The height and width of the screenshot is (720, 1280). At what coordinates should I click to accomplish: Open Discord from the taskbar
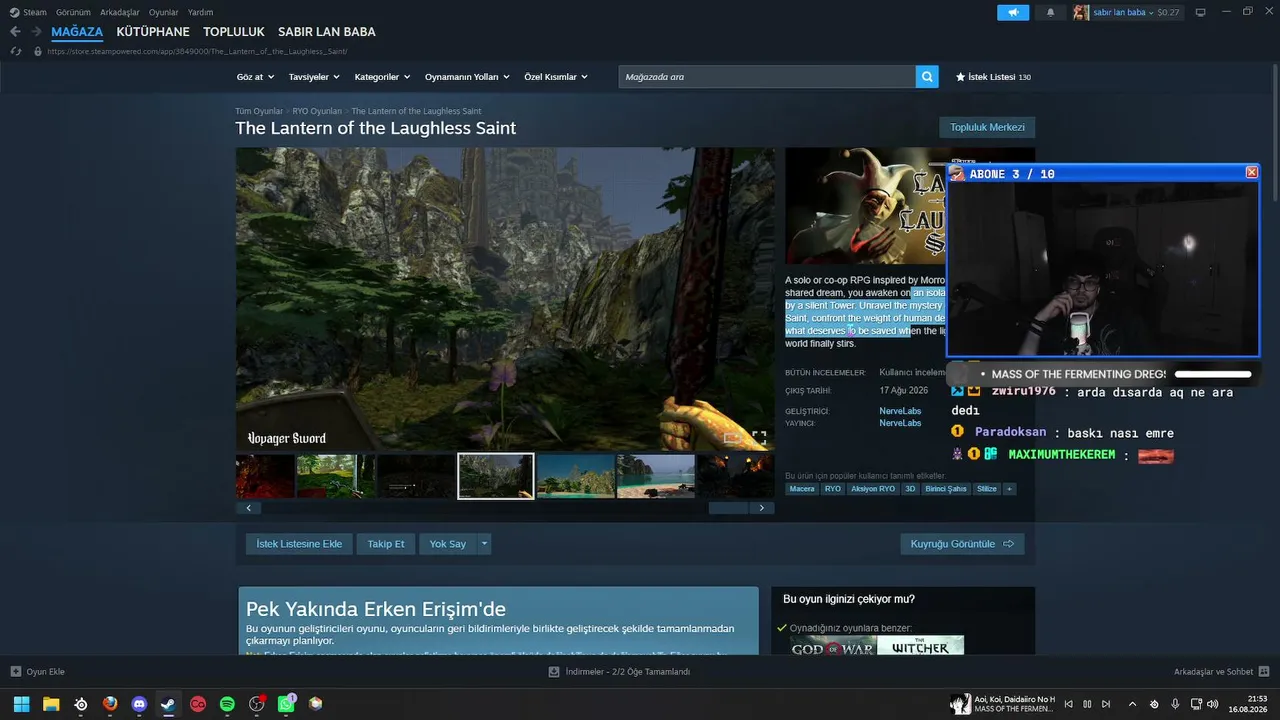pyautogui.click(x=139, y=704)
